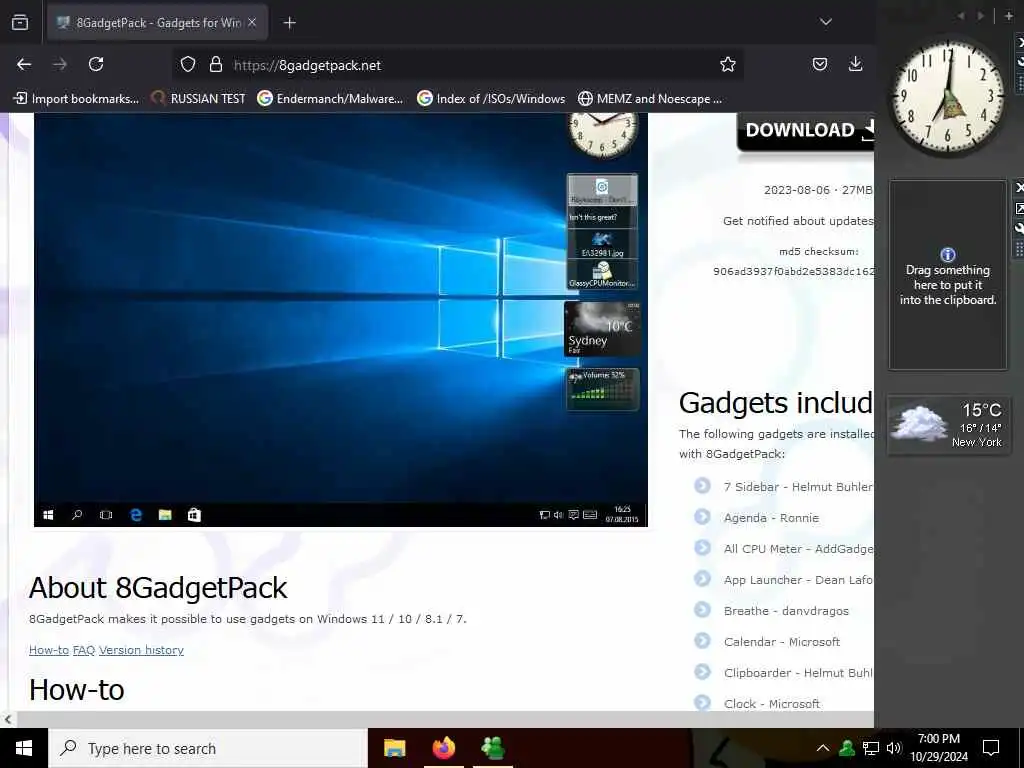Click the green user tray icon
Image resolution: width=1024 pixels, height=768 pixels.
(847, 748)
